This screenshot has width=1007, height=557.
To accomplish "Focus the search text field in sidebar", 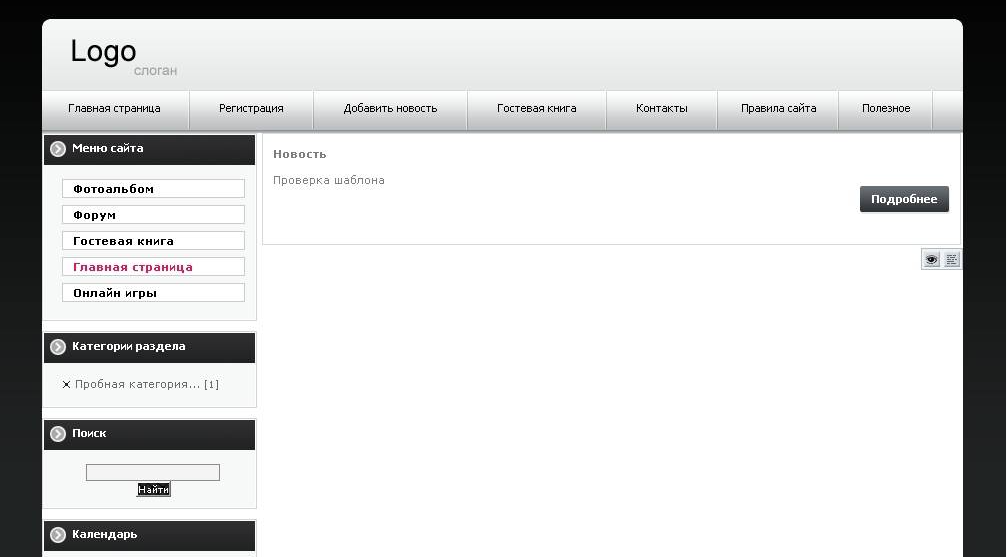I will pyautogui.click(x=152, y=472).
